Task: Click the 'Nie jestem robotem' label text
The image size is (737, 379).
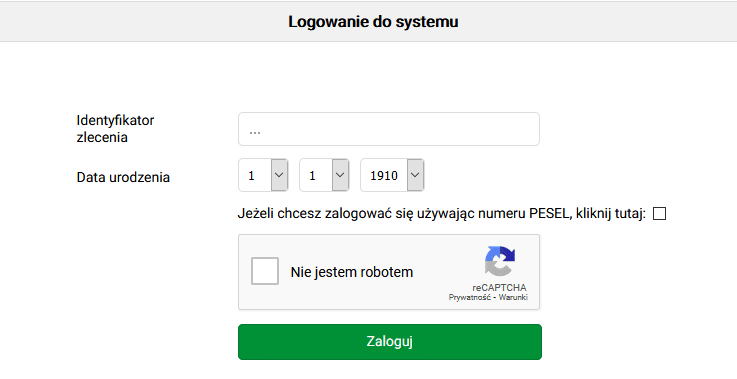Action: (352, 272)
